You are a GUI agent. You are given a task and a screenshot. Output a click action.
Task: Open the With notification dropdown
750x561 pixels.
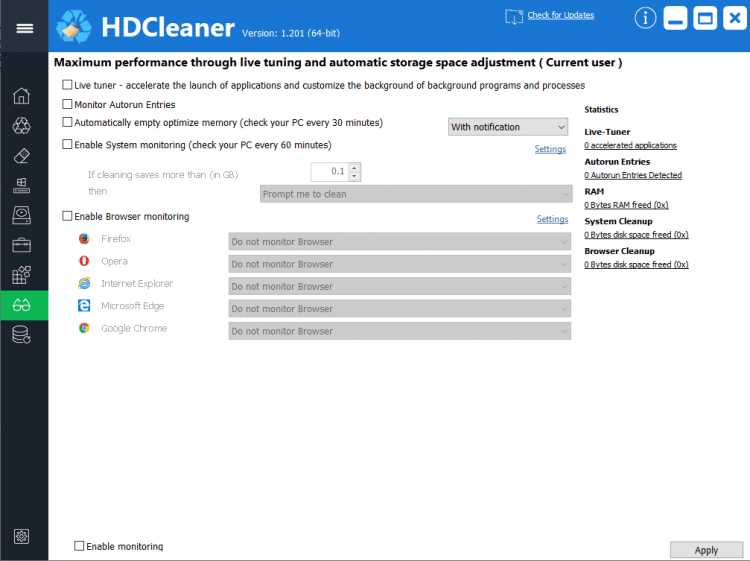pos(508,127)
